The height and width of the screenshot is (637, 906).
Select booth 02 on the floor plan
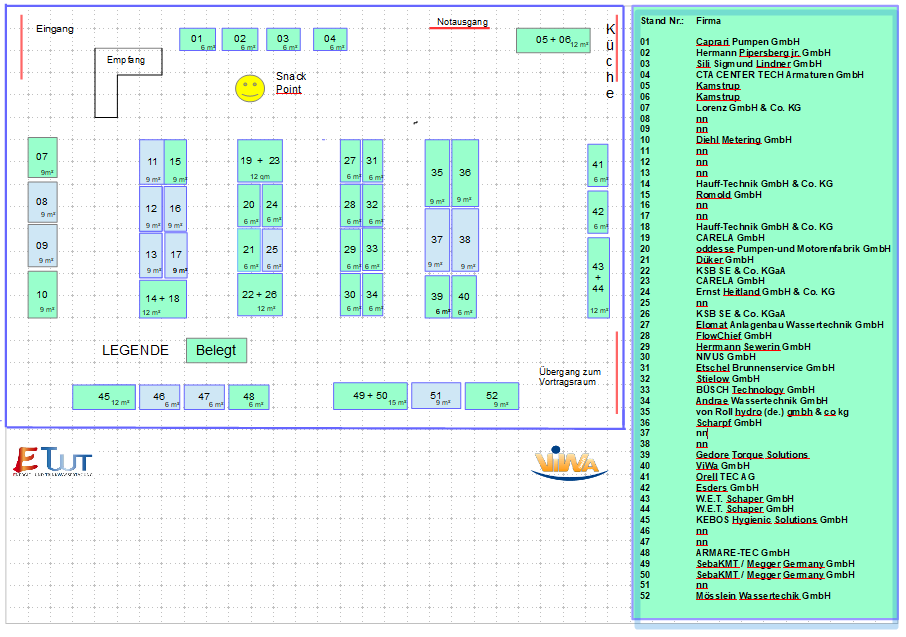coord(240,39)
